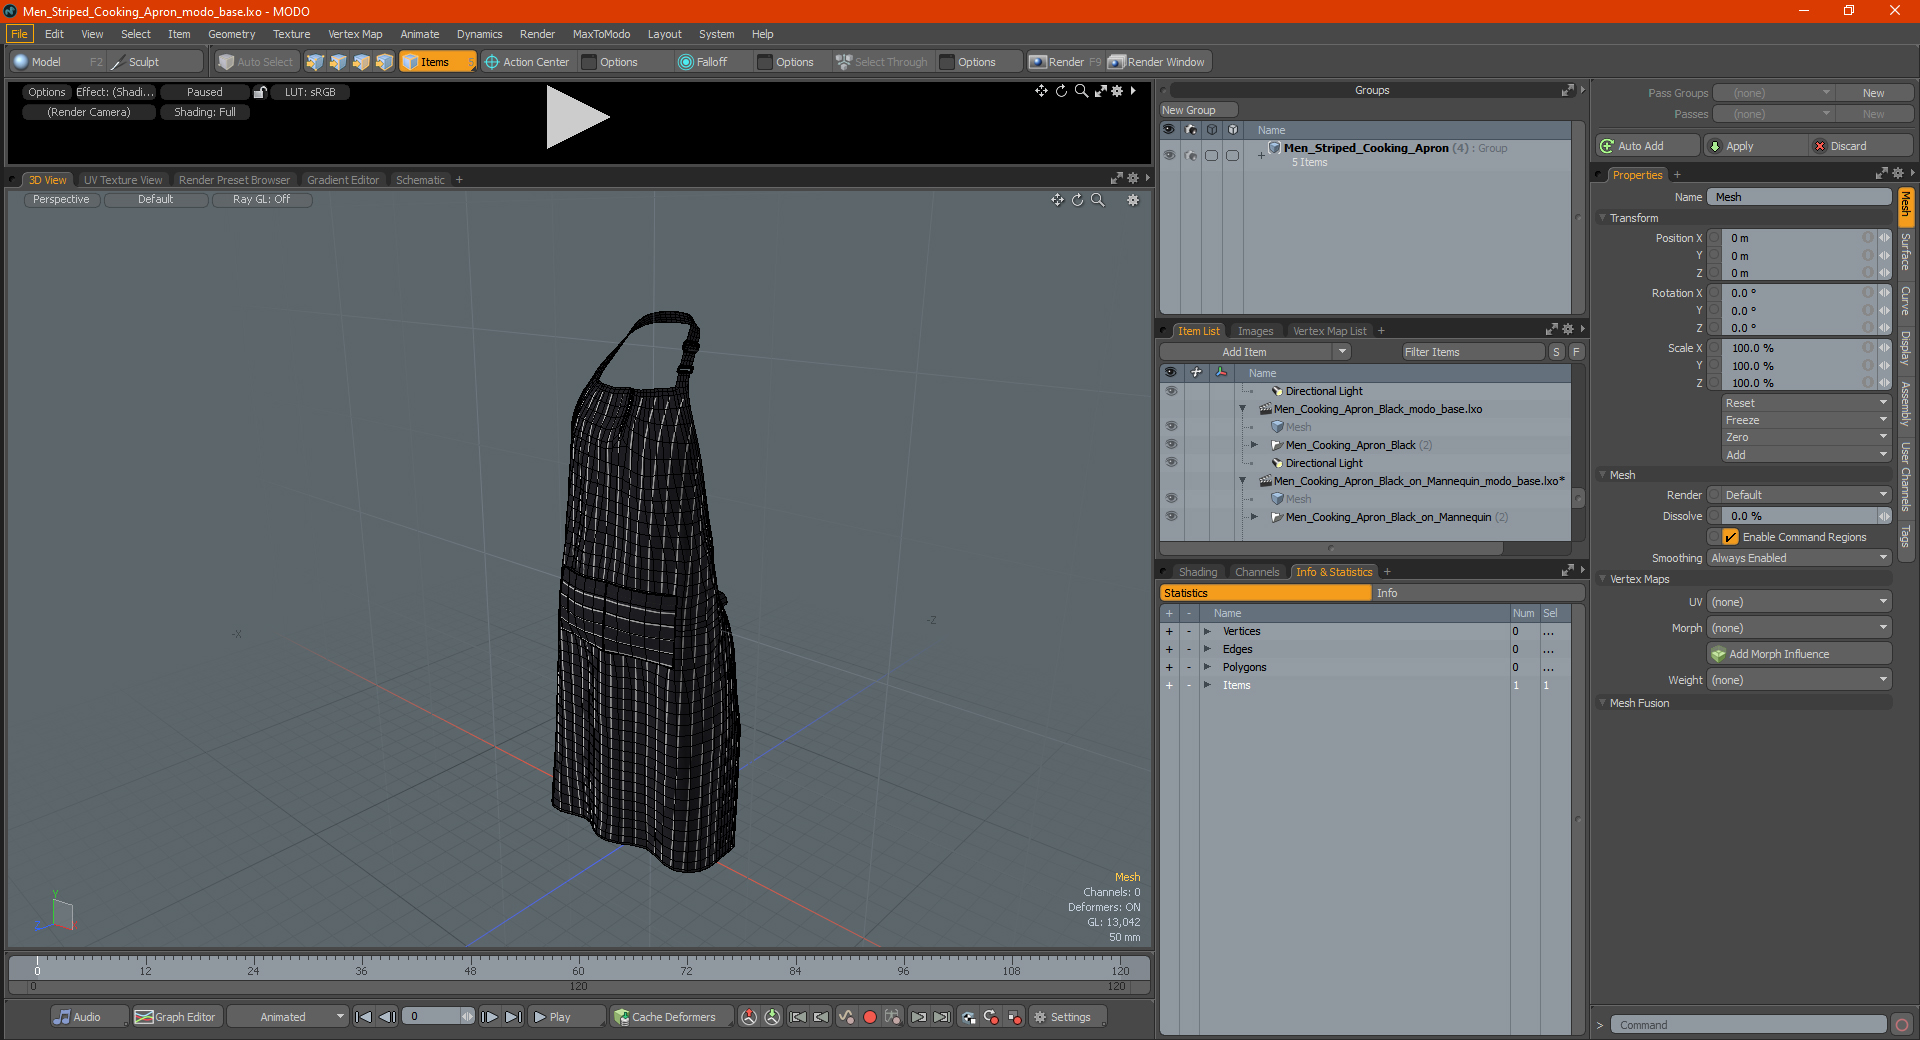This screenshot has height=1040, width=1920.
Task: Select Polygons selection mode cube icon
Action: click(361, 62)
